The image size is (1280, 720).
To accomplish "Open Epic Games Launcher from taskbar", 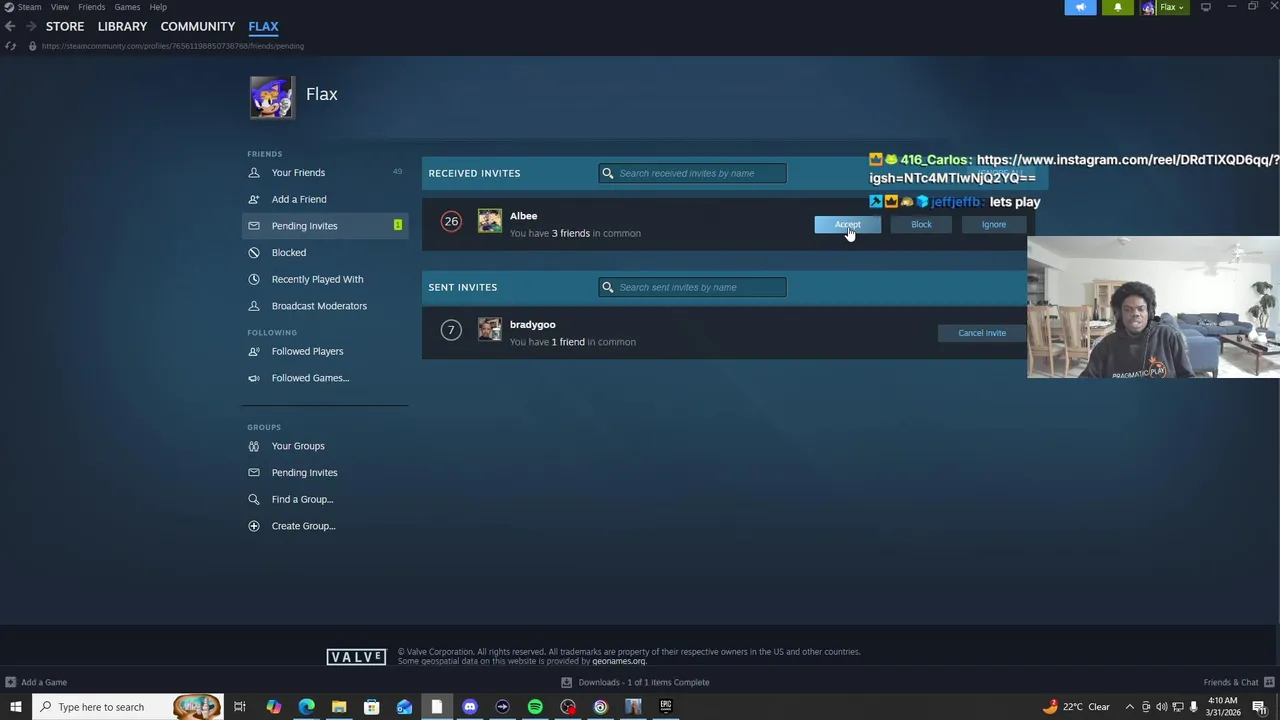I will [666, 707].
